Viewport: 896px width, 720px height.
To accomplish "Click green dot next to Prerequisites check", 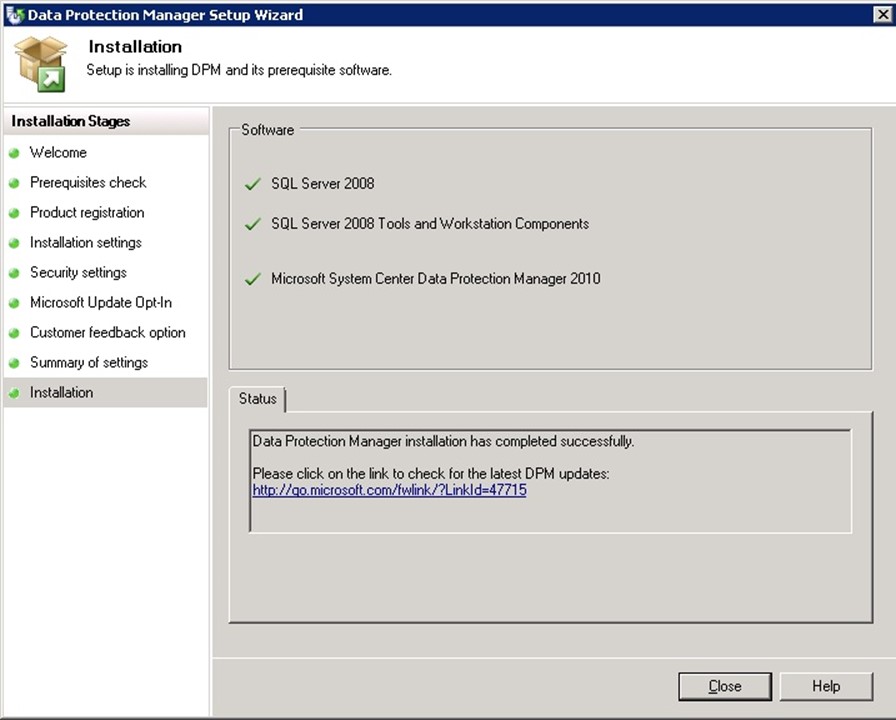I will pos(14,183).
